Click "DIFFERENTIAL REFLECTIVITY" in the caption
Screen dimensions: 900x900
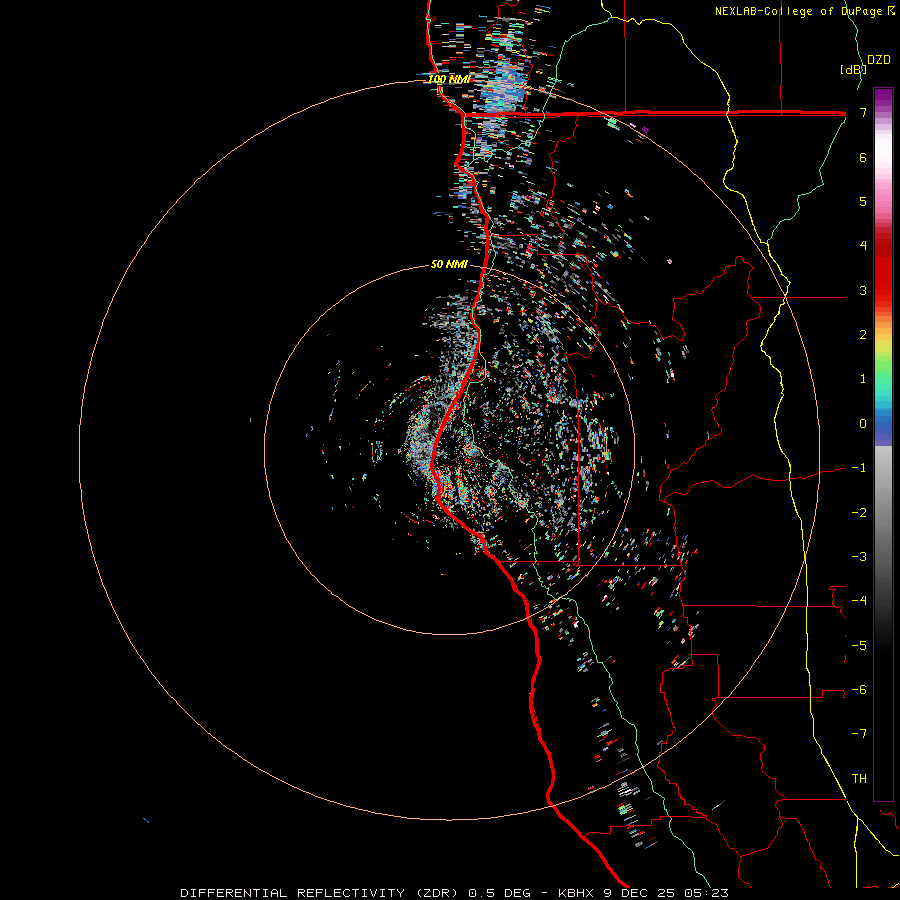point(292,893)
